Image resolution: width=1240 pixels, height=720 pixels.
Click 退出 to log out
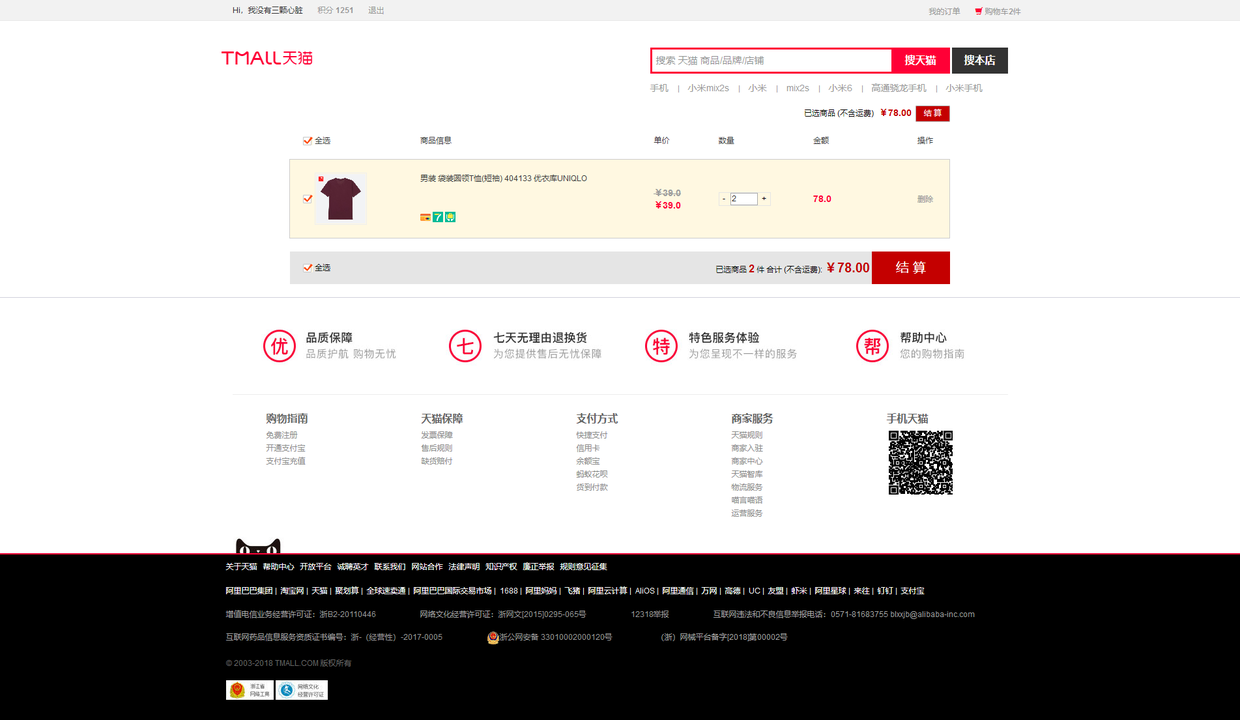tap(376, 11)
